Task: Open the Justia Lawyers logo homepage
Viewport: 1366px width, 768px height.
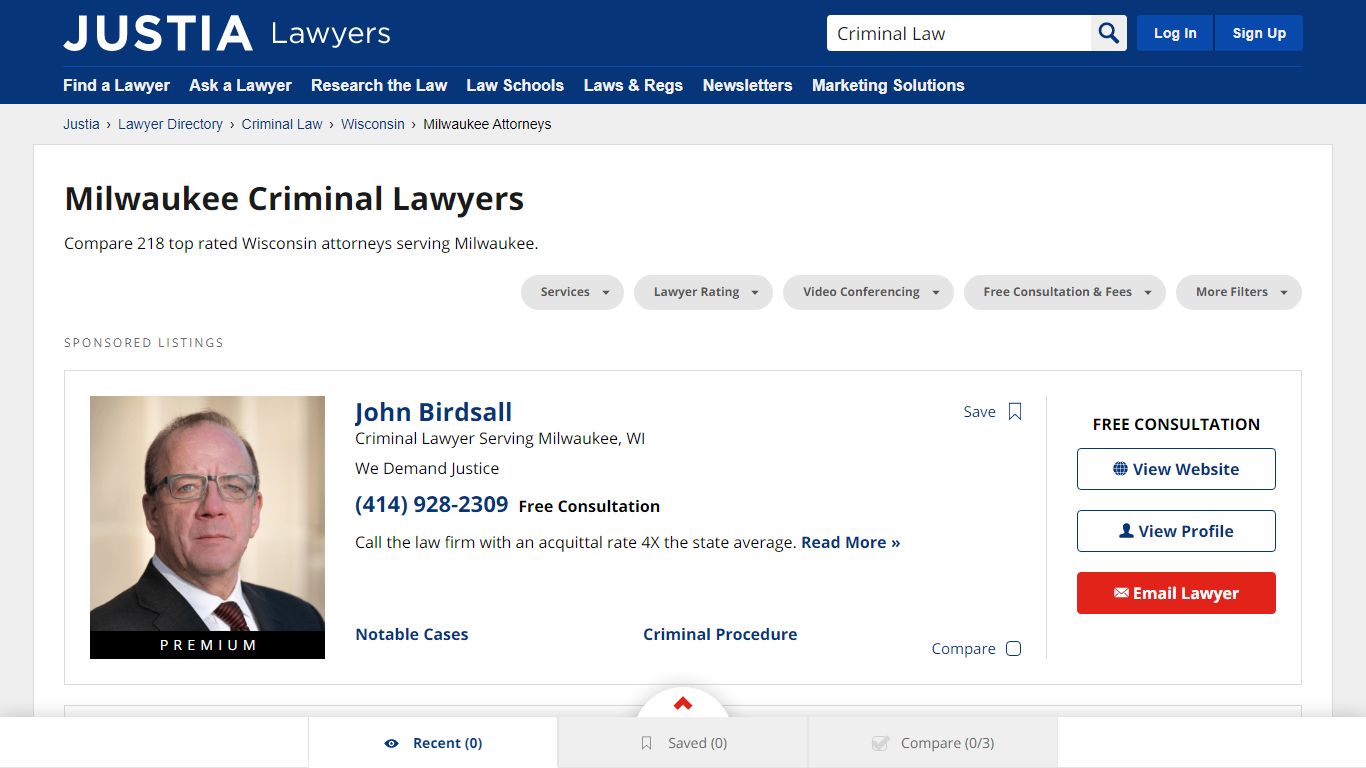Action: pyautogui.click(x=227, y=33)
